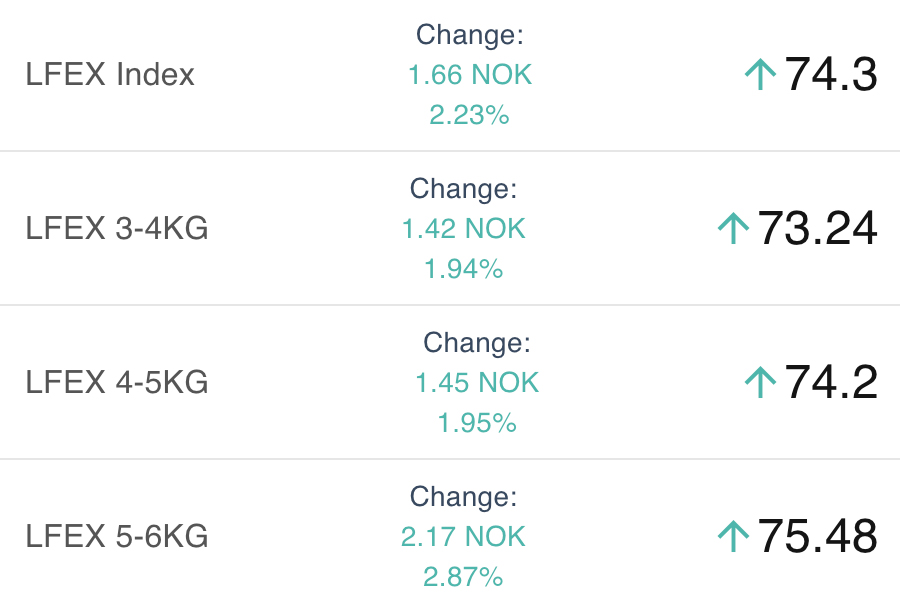This screenshot has height=611, width=900.
Task: Select the LFEX 3-4KG label
Action: point(117,229)
